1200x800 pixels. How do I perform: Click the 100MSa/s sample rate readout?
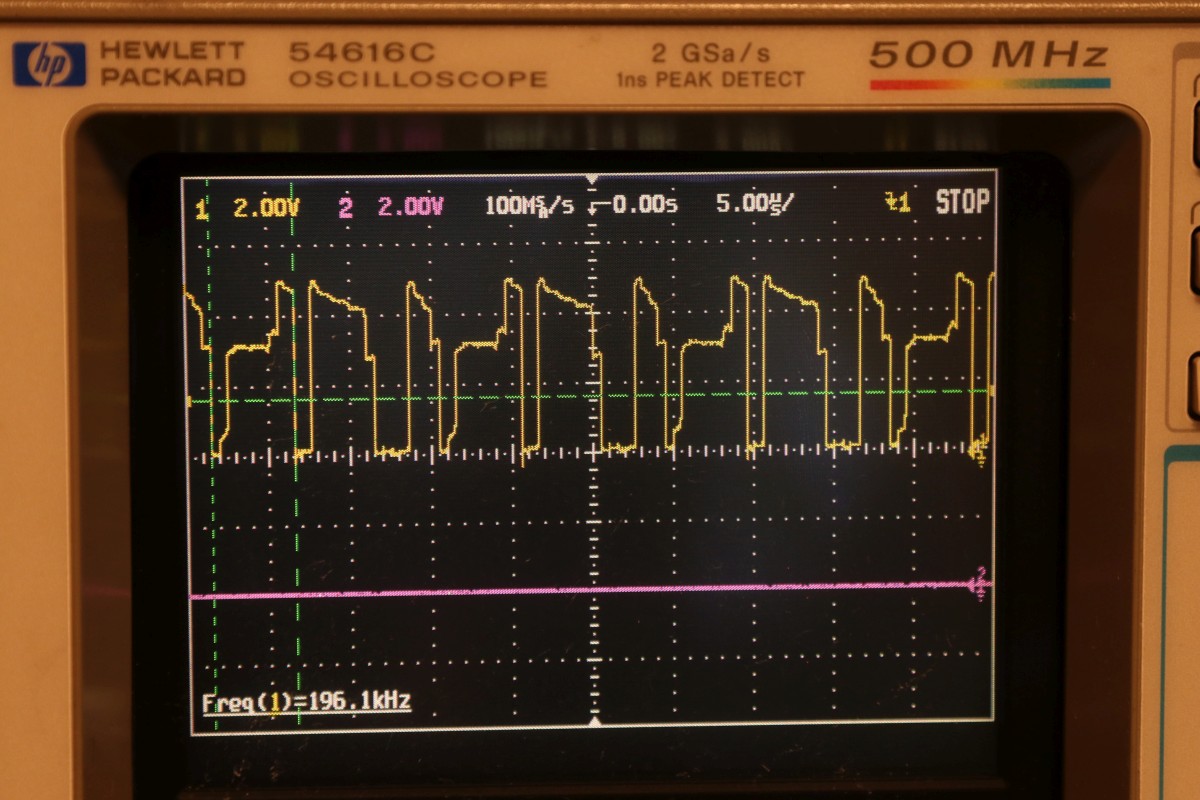(x=530, y=206)
